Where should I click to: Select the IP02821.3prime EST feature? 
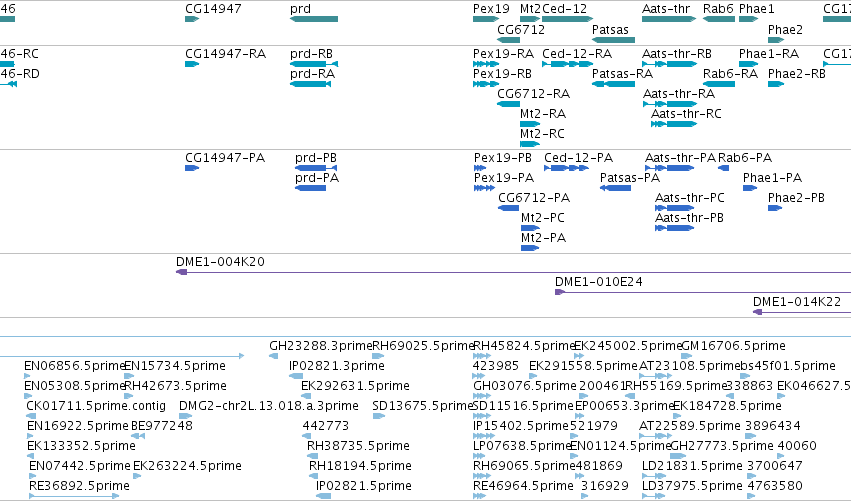296,376
